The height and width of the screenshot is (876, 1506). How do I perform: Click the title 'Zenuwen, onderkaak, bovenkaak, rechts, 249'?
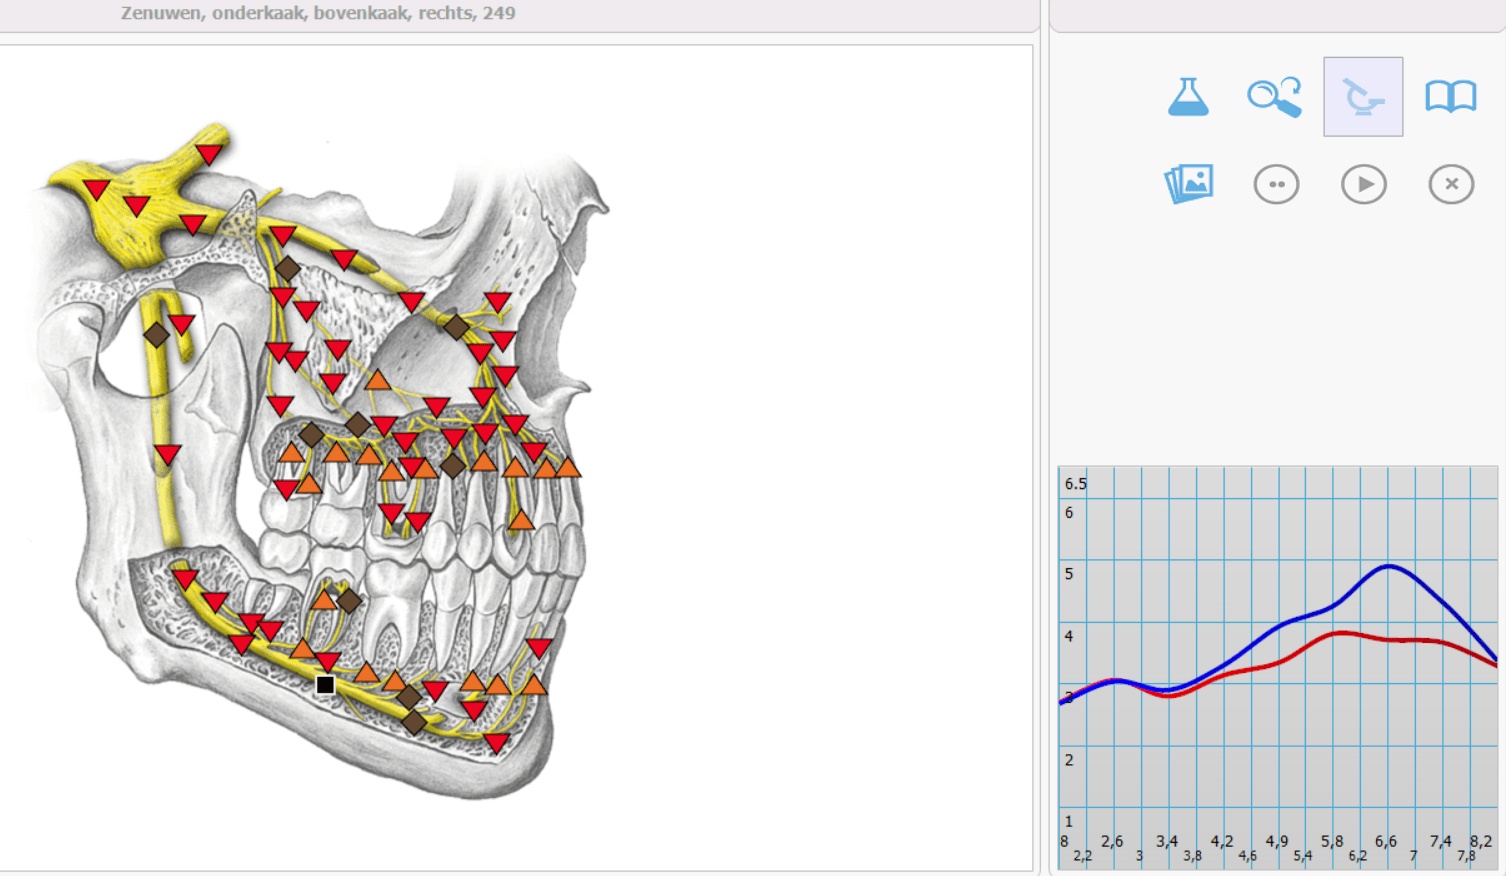(x=318, y=13)
